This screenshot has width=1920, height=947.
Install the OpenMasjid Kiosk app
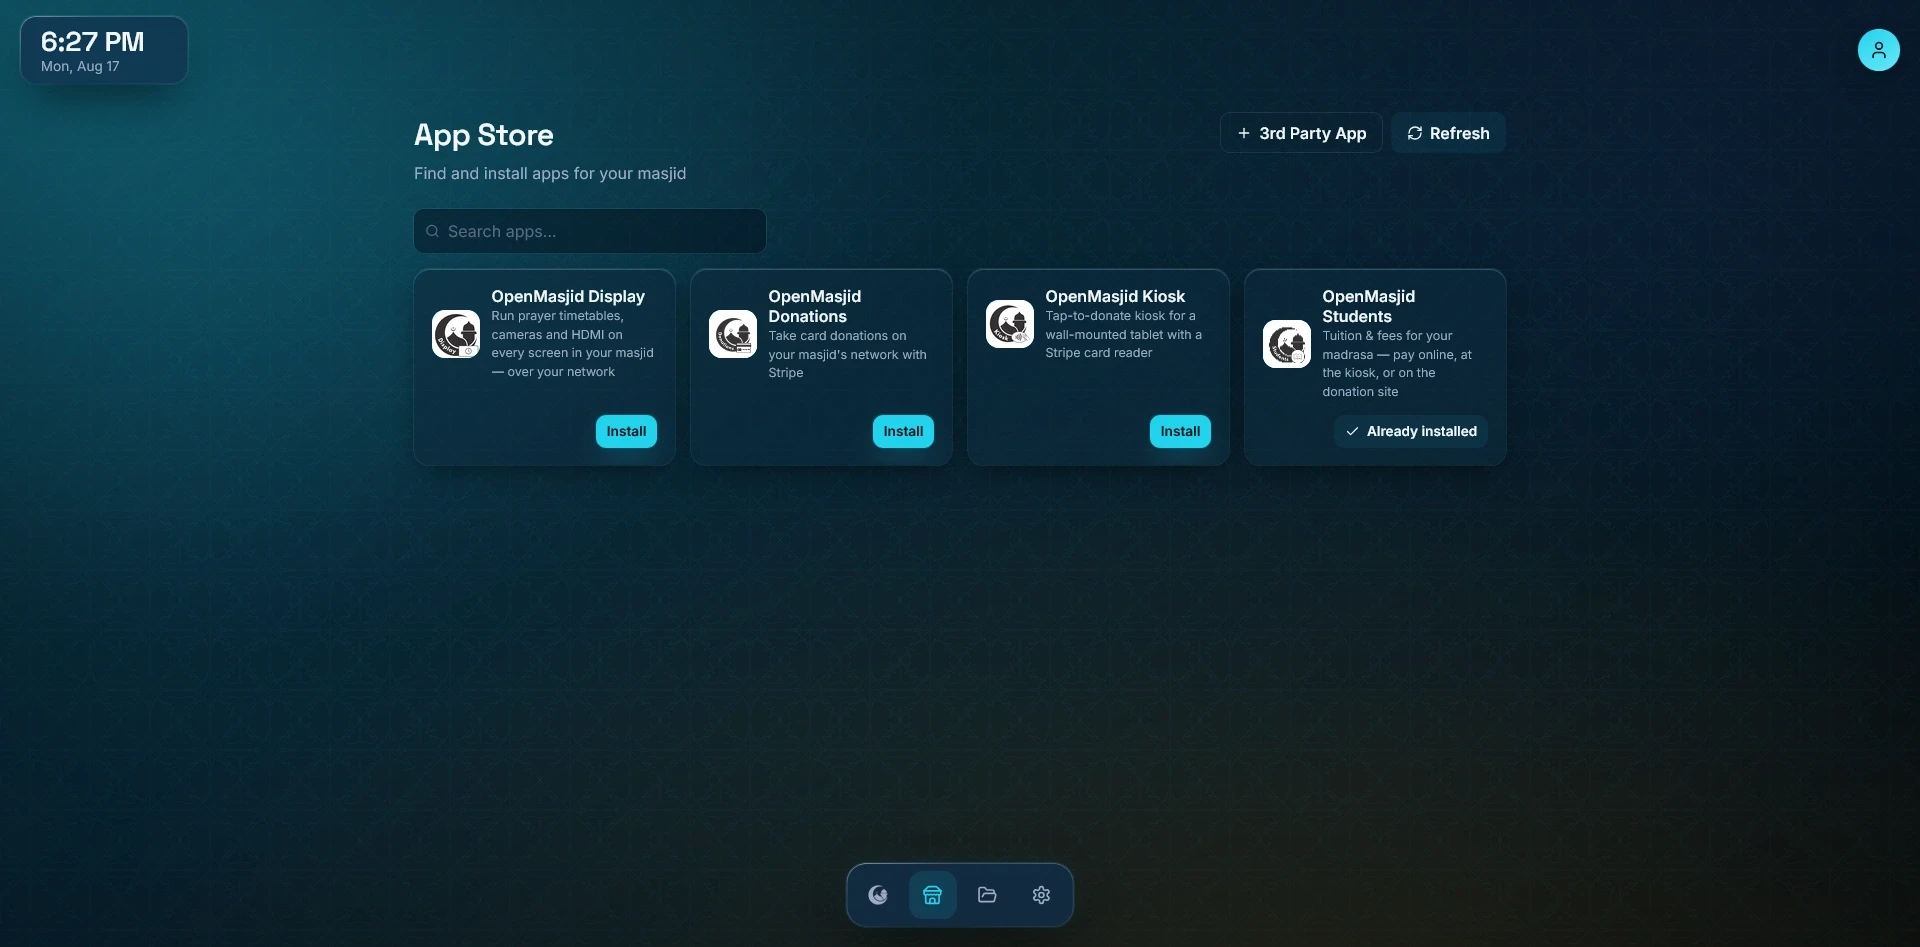[x=1180, y=431]
